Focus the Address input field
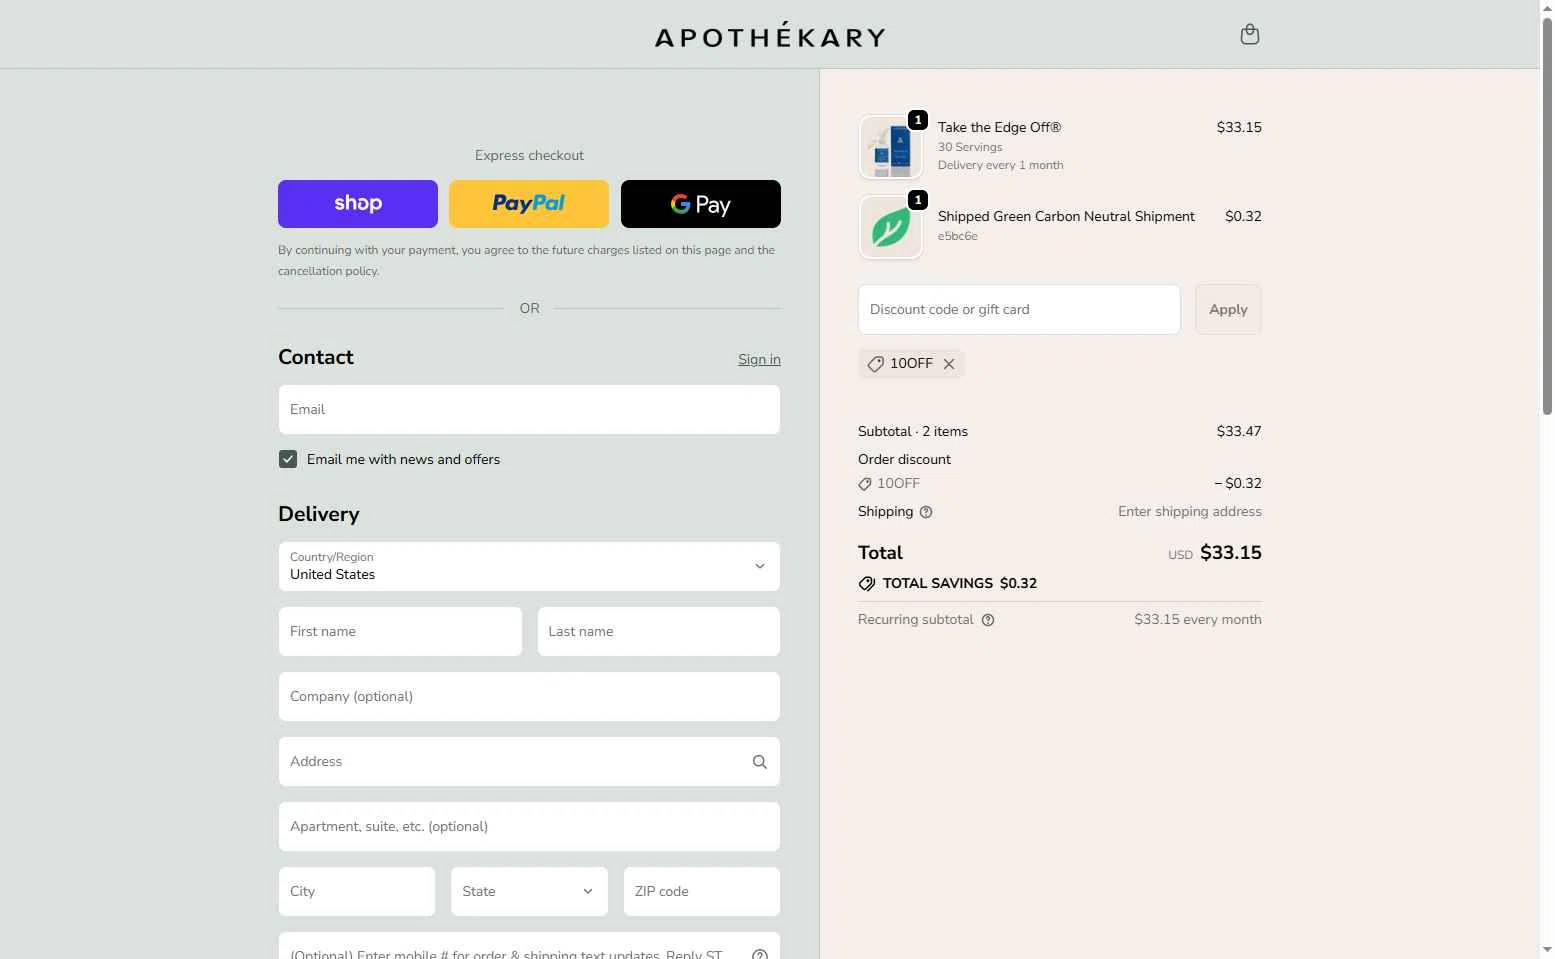 (529, 762)
